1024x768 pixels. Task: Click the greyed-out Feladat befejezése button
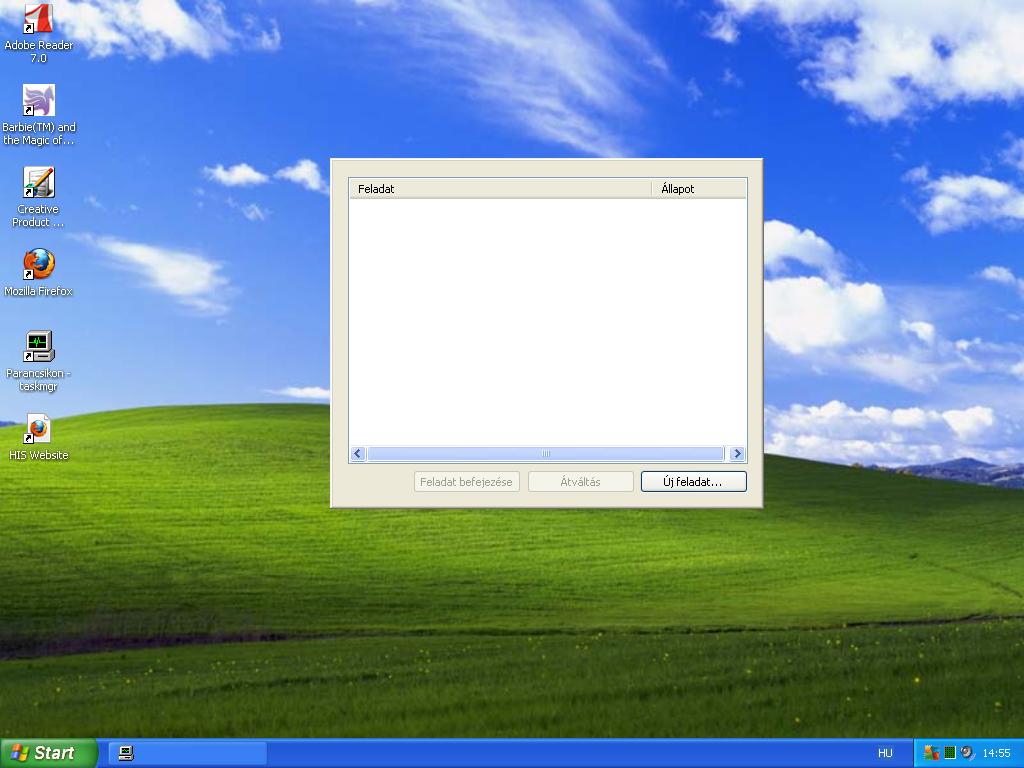click(466, 482)
